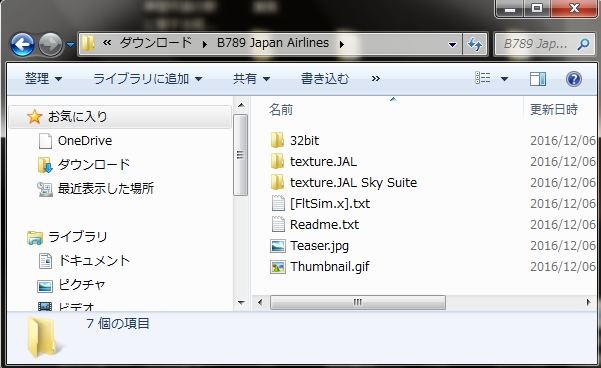Click the download folder icon in favorites
The height and width of the screenshot is (368, 601).
[45, 165]
